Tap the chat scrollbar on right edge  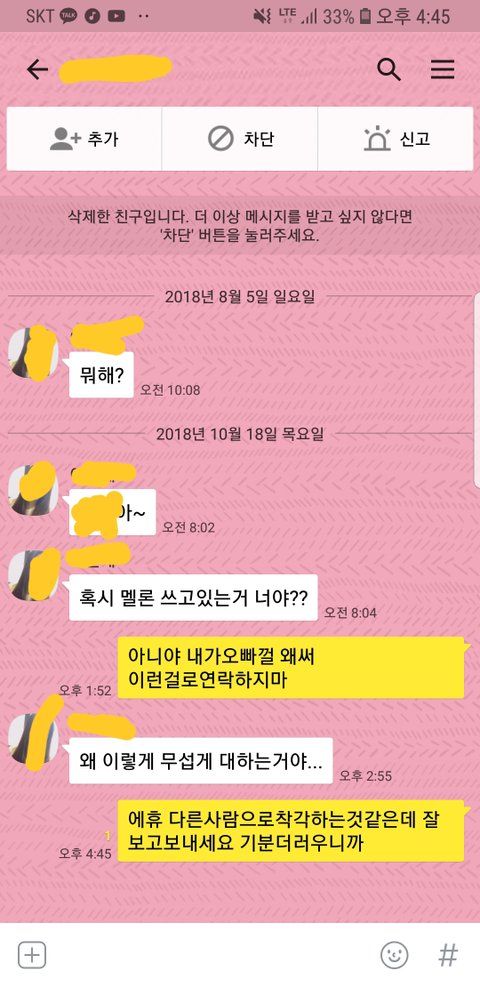click(x=476, y=389)
